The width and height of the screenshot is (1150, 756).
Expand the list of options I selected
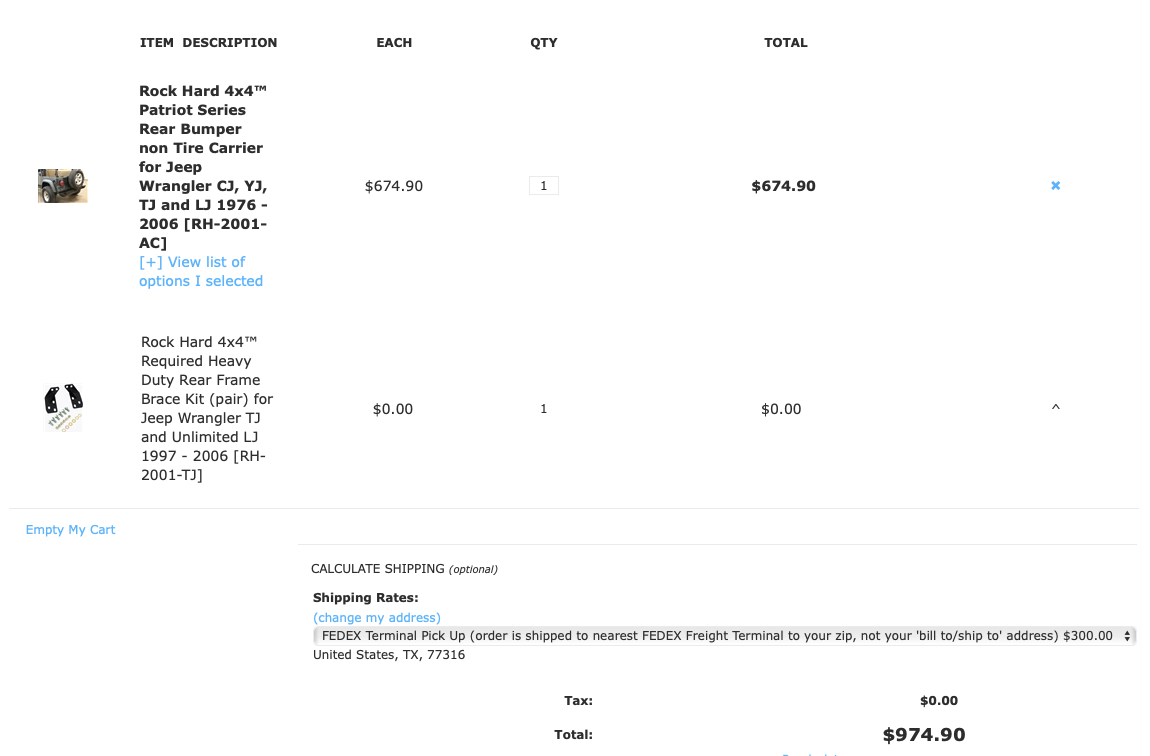point(200,272)
